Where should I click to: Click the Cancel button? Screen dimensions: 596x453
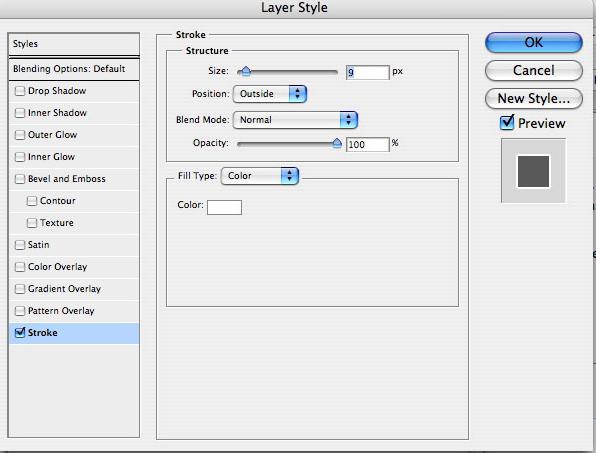click(x=534, y=71)
